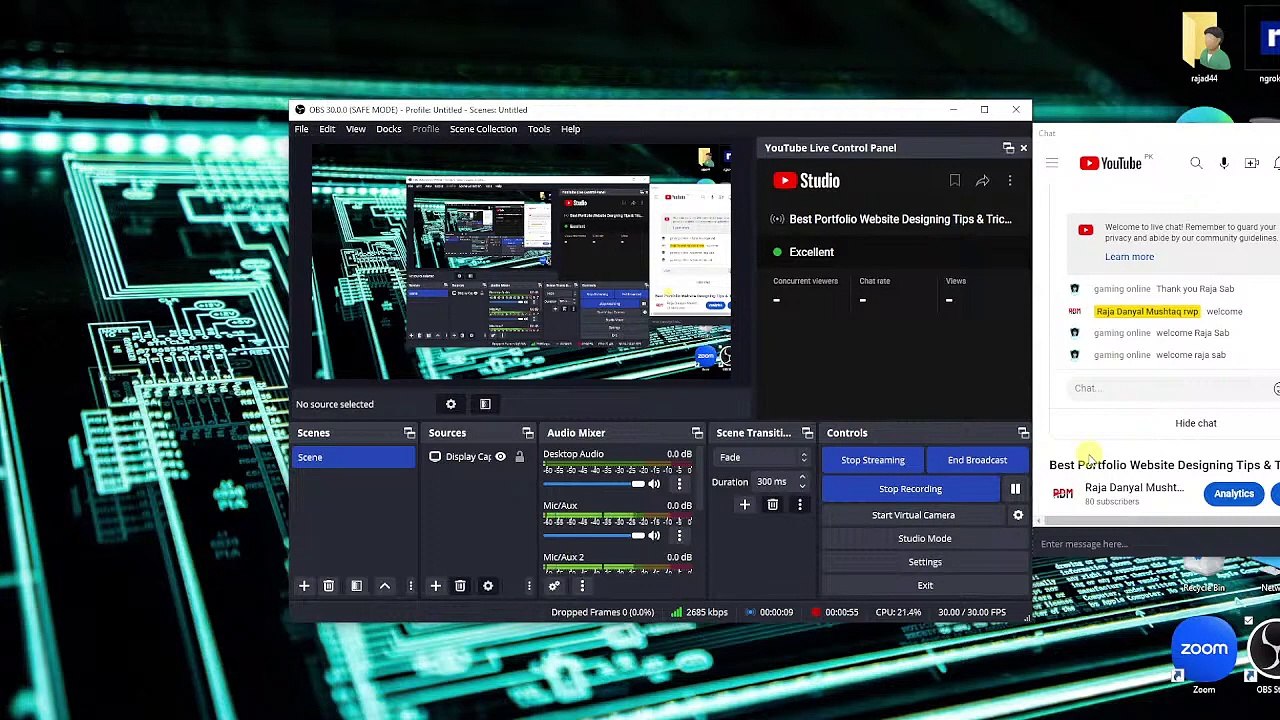
Task: Add a scene transition with plus icon
Action: (x=744, y=505)
